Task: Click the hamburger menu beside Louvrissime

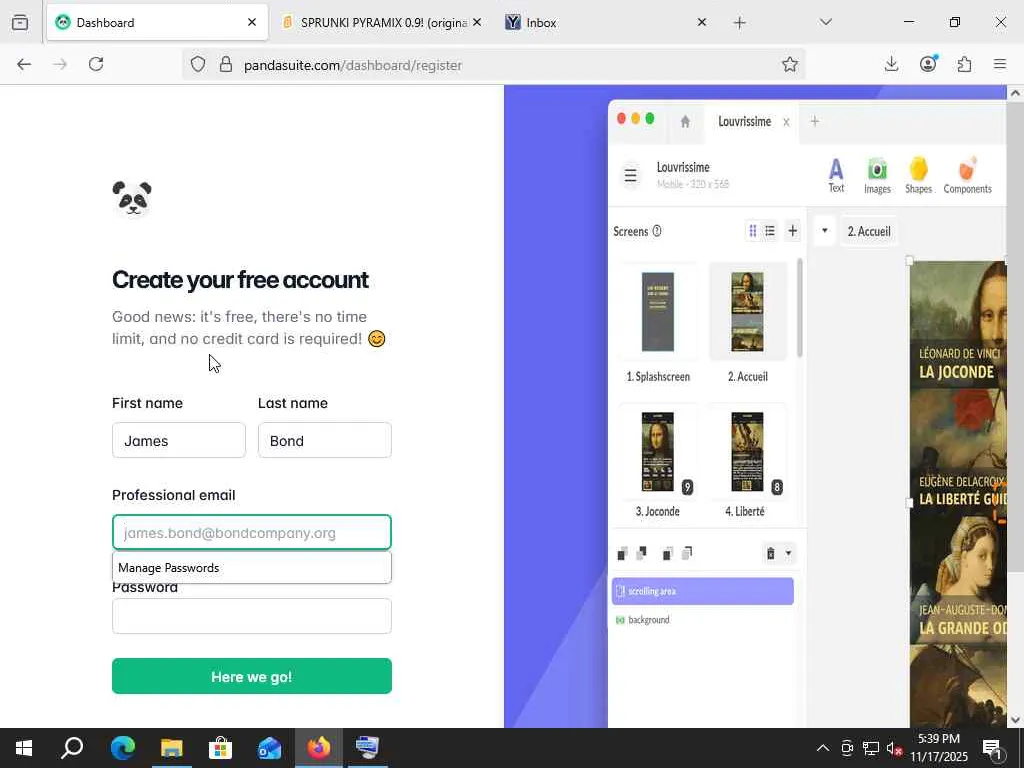Action: click(630, 175)
